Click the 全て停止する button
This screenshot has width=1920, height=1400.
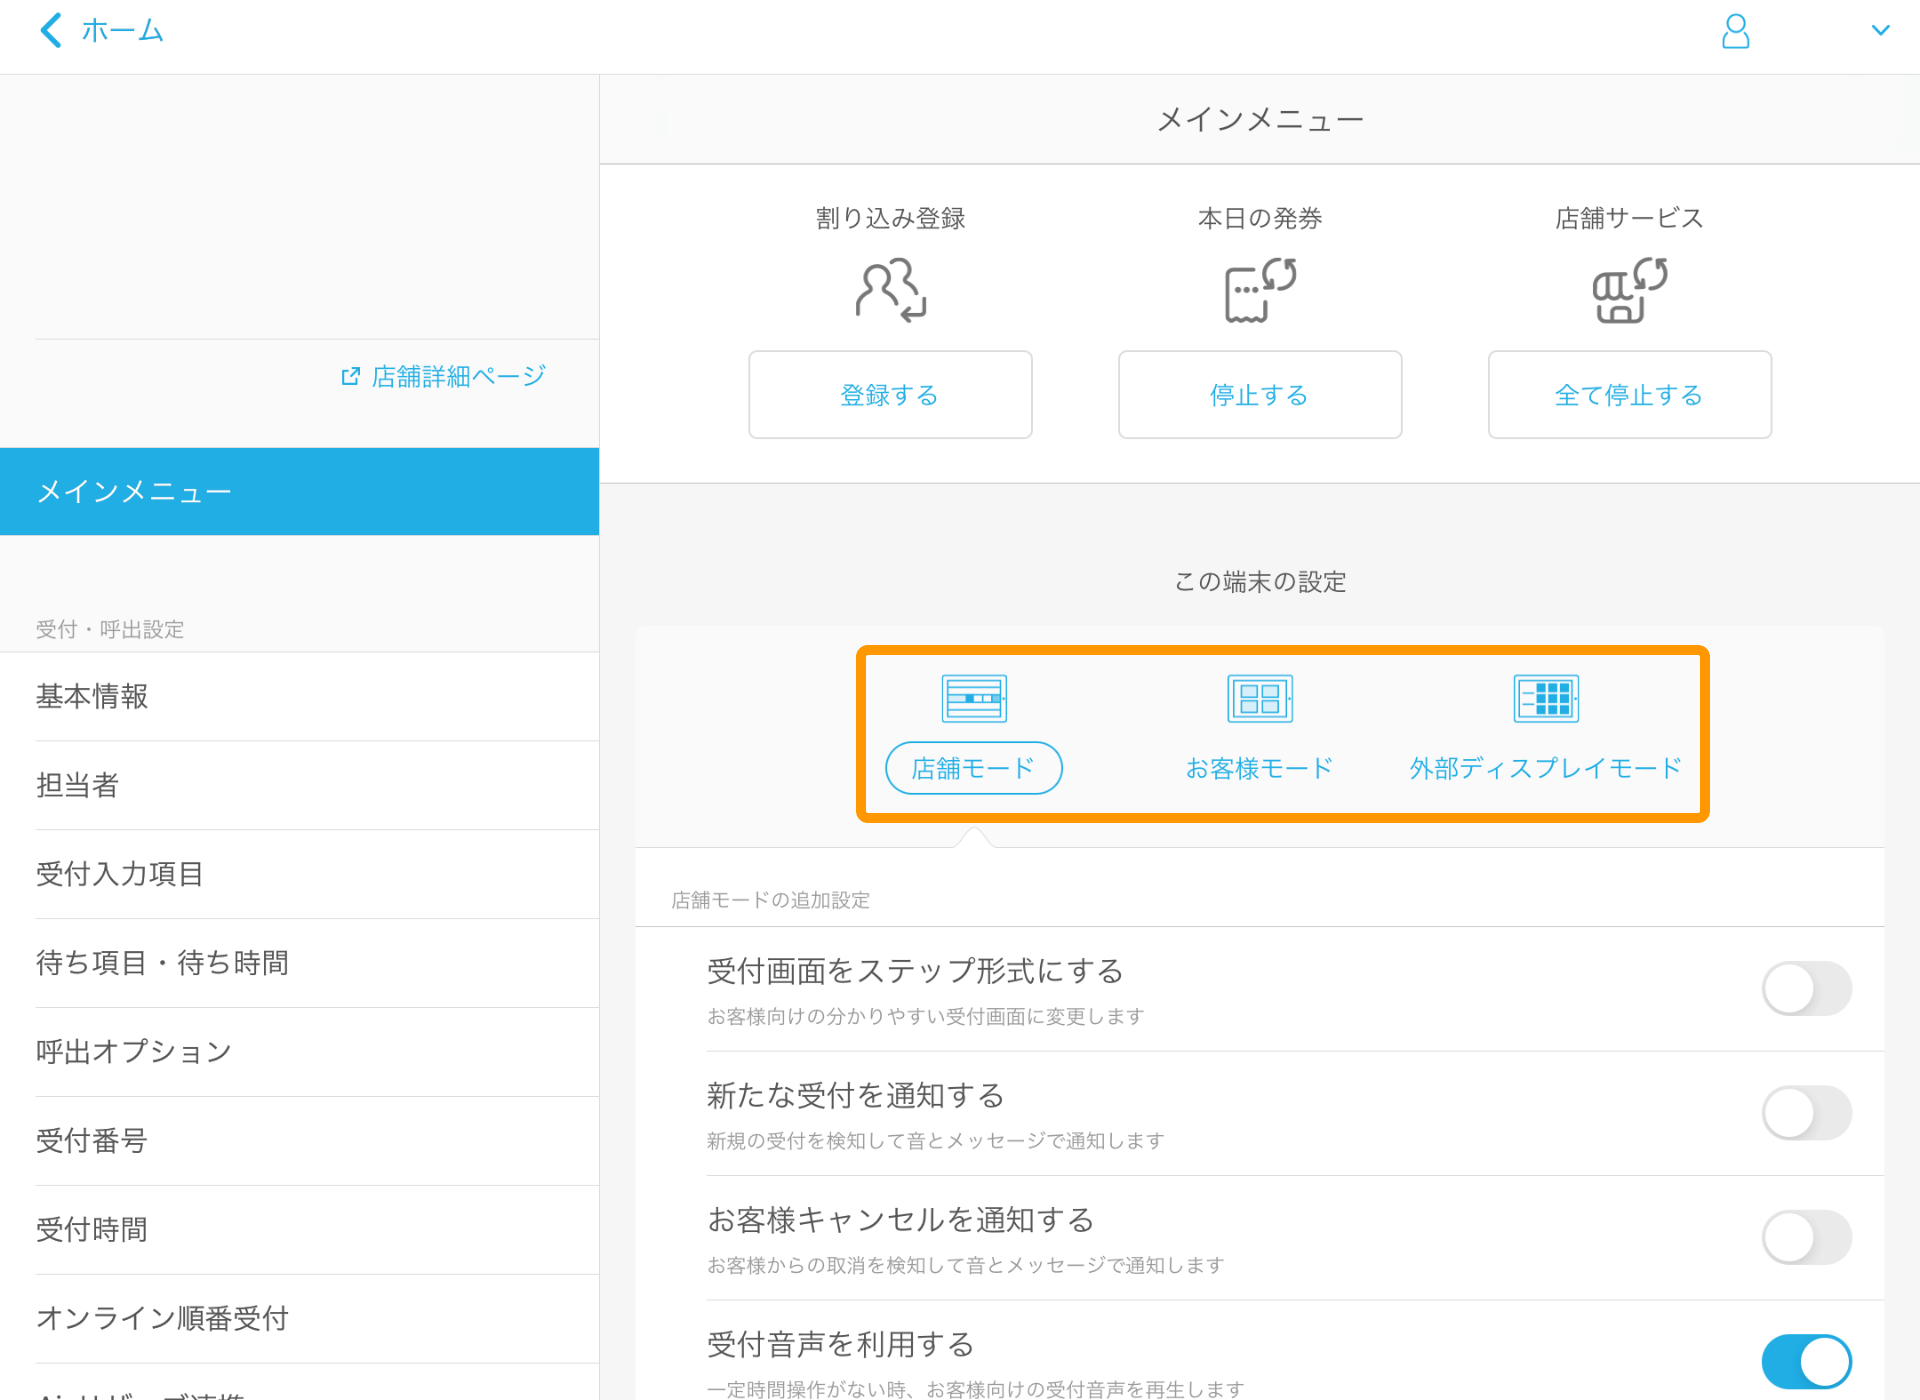[1628, 394]
